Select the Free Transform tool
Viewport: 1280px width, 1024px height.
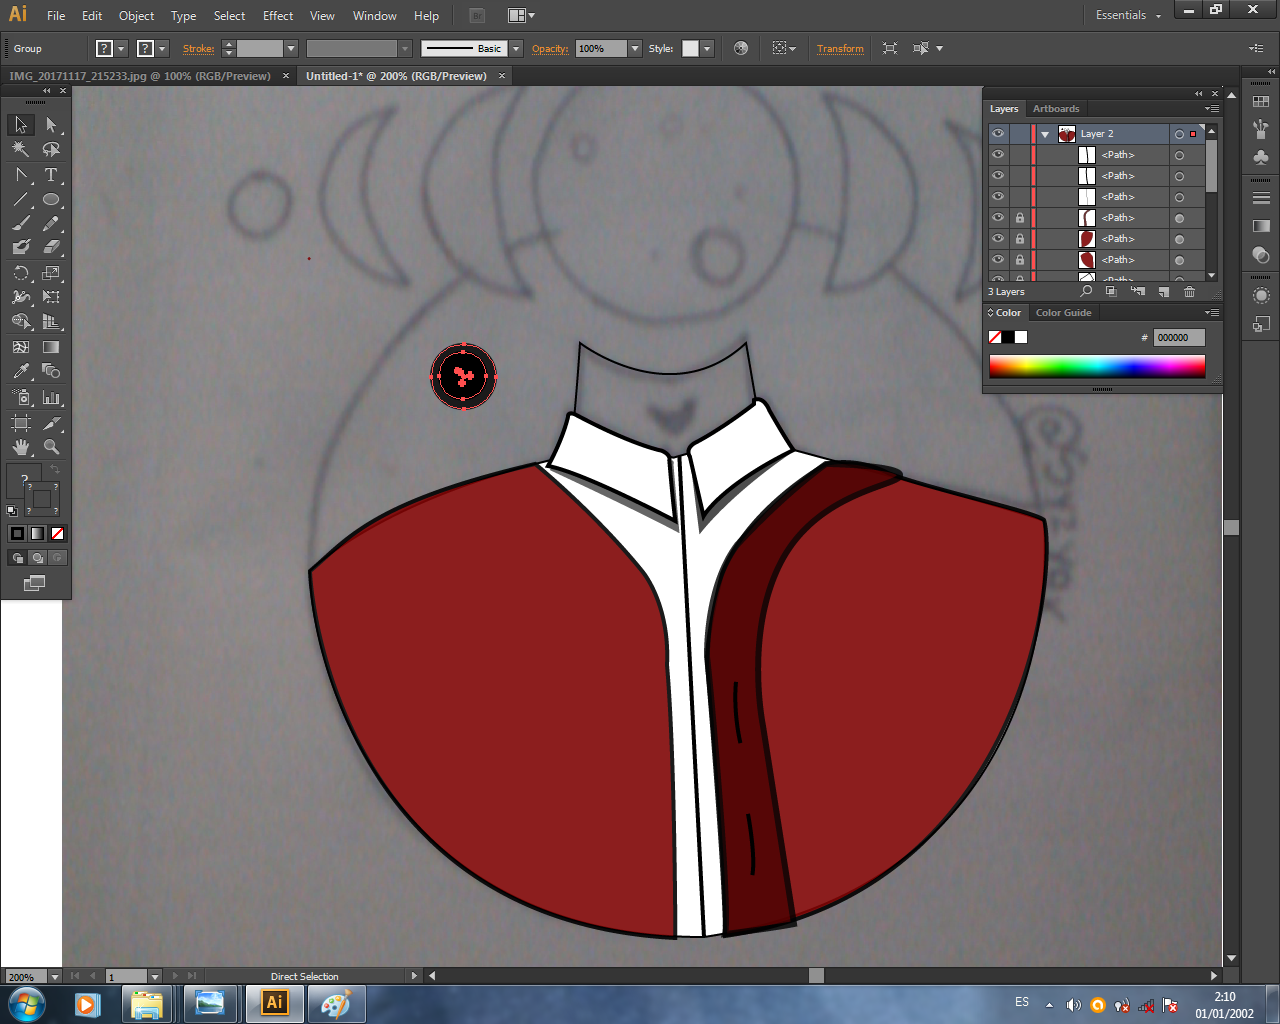pos(51,297)
